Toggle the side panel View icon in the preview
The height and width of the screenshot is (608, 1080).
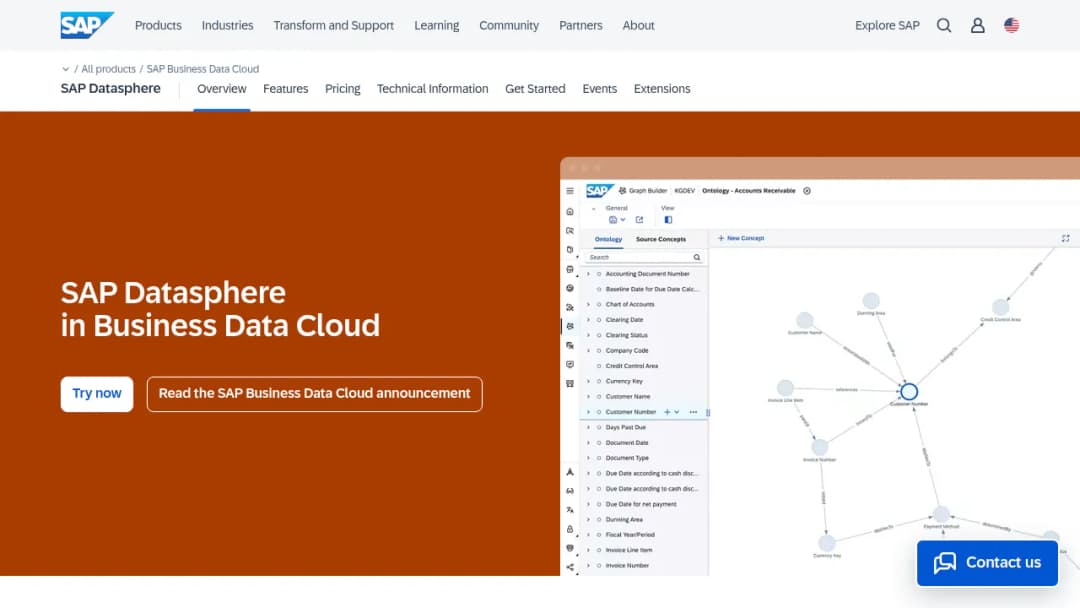(668, 220)
